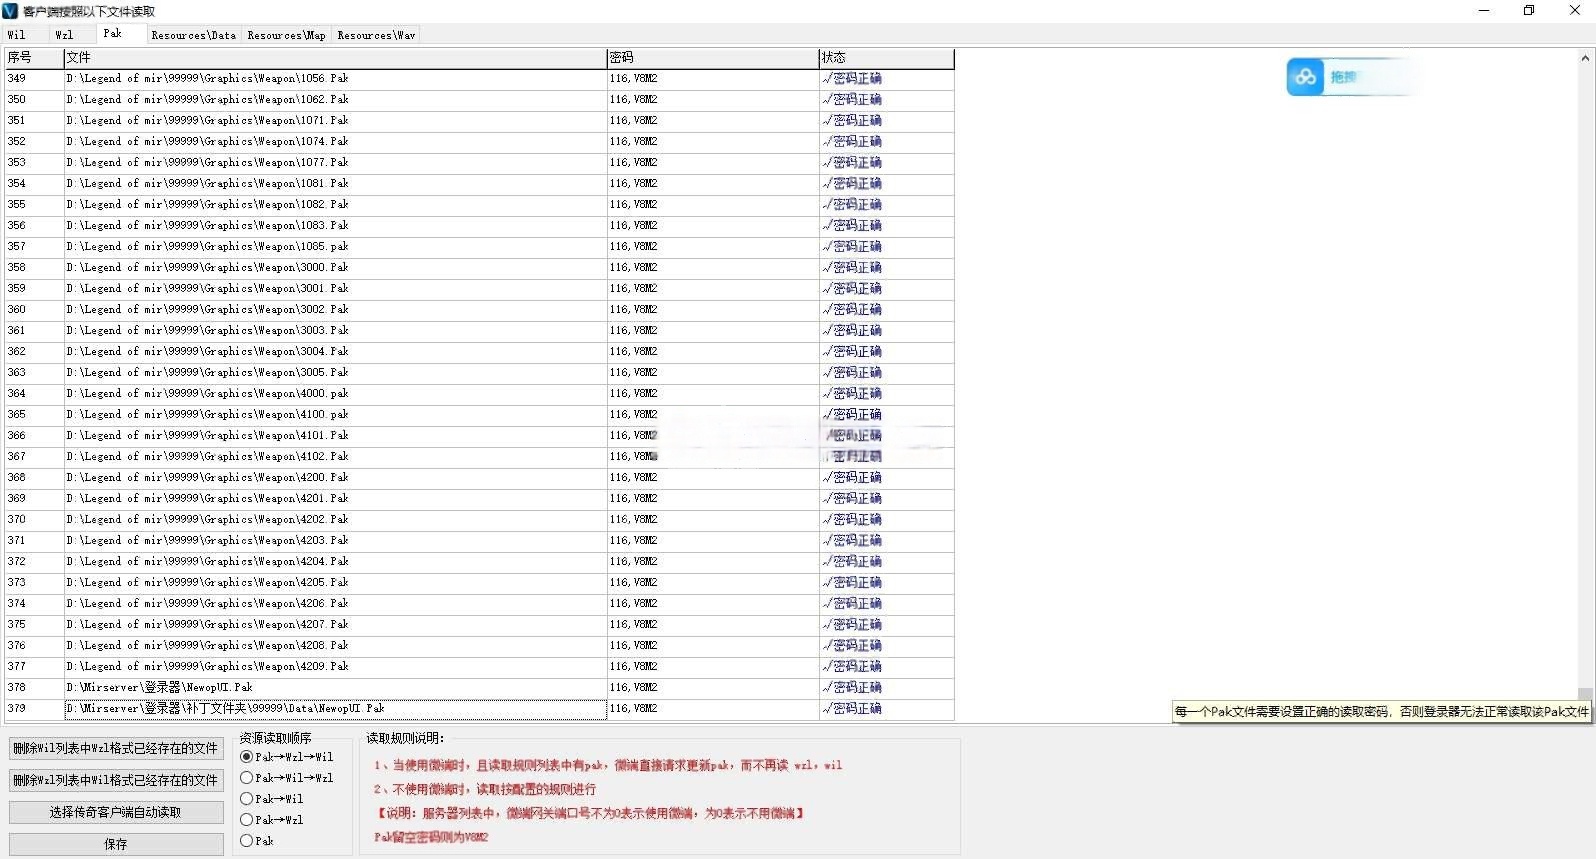
Task: Click the 密码 column header
Action: pos(713,58)
